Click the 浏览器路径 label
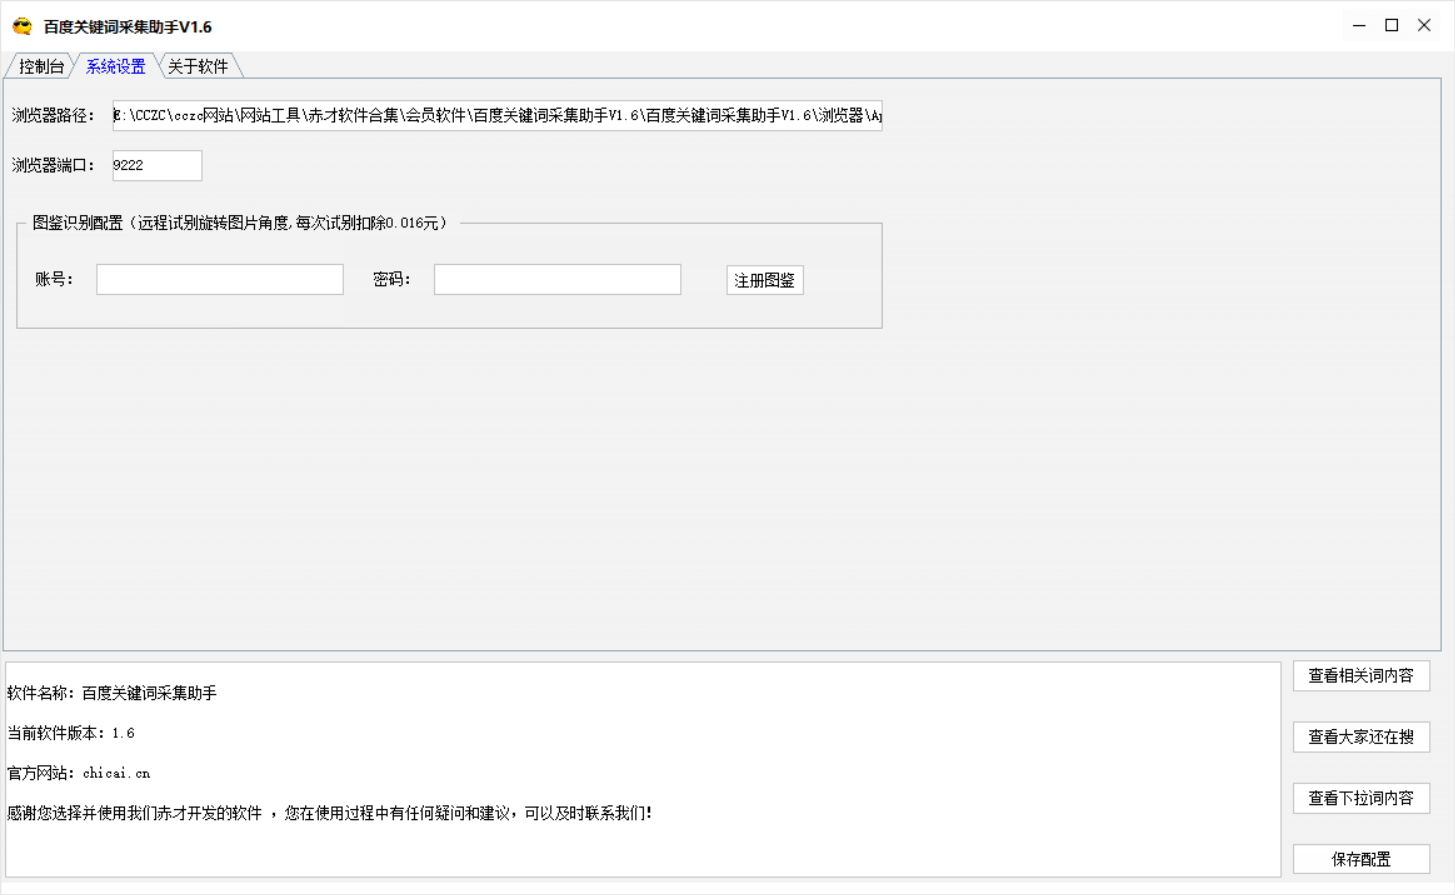Image resolution: width=1455 pixels, height=895 pixels. coord(53,116)
